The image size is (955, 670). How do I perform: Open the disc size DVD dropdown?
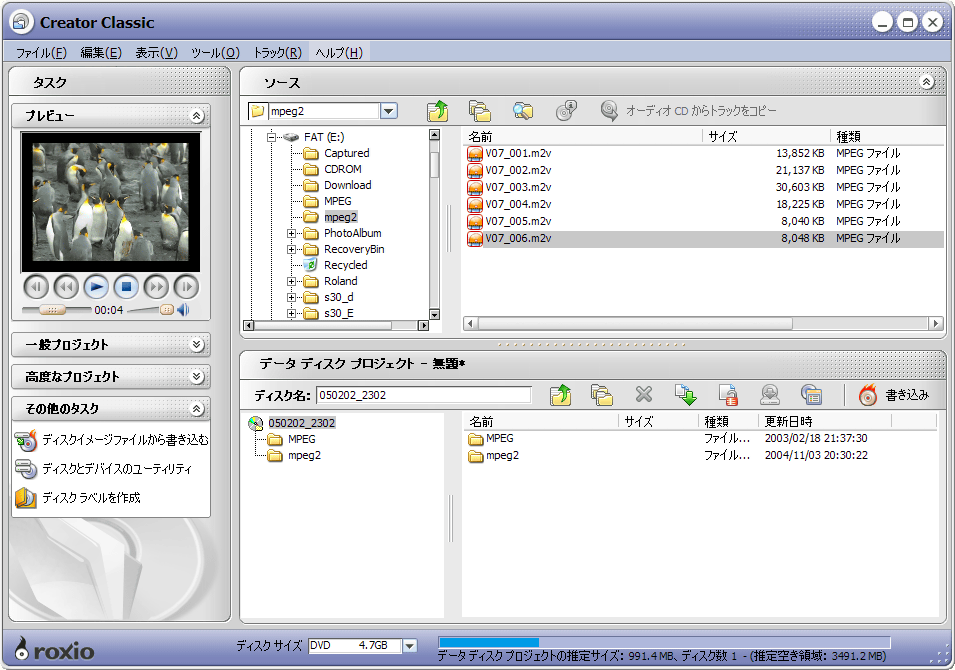coord(410,646)
